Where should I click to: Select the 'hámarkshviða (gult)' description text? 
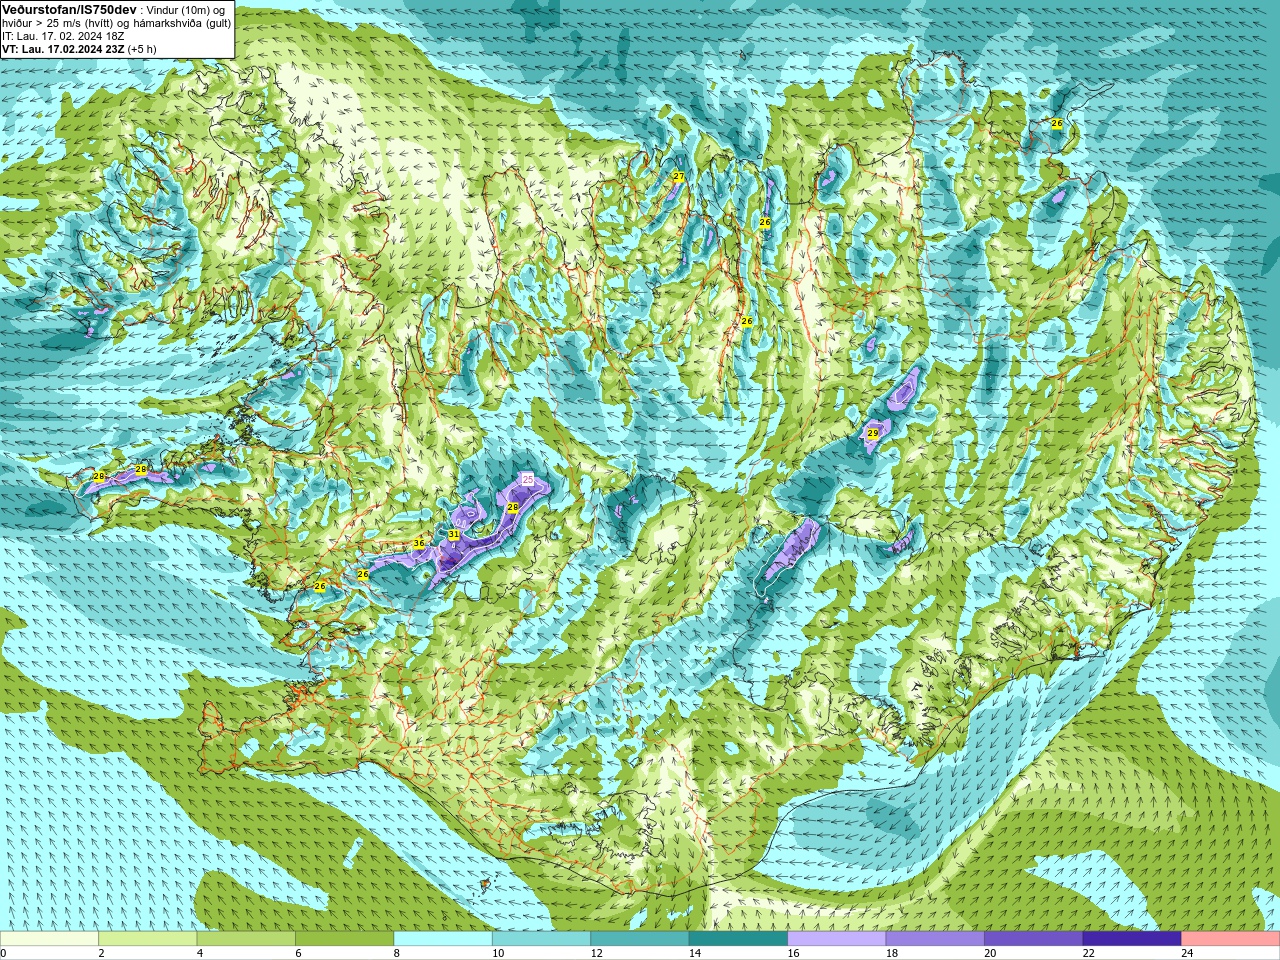[182, 22]
